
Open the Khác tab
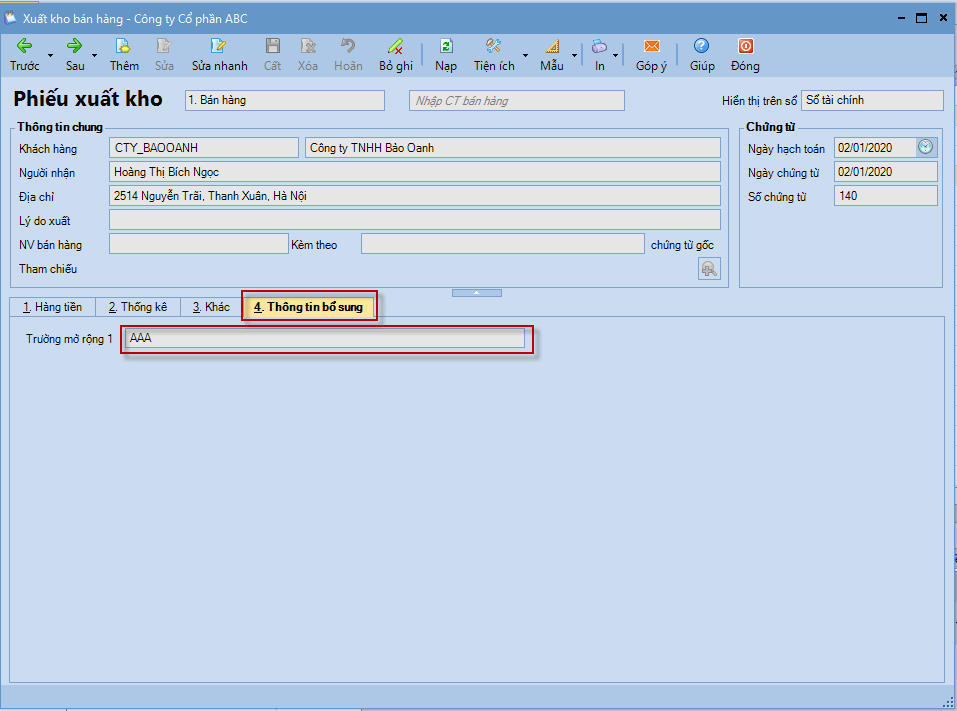coord(211,307)
